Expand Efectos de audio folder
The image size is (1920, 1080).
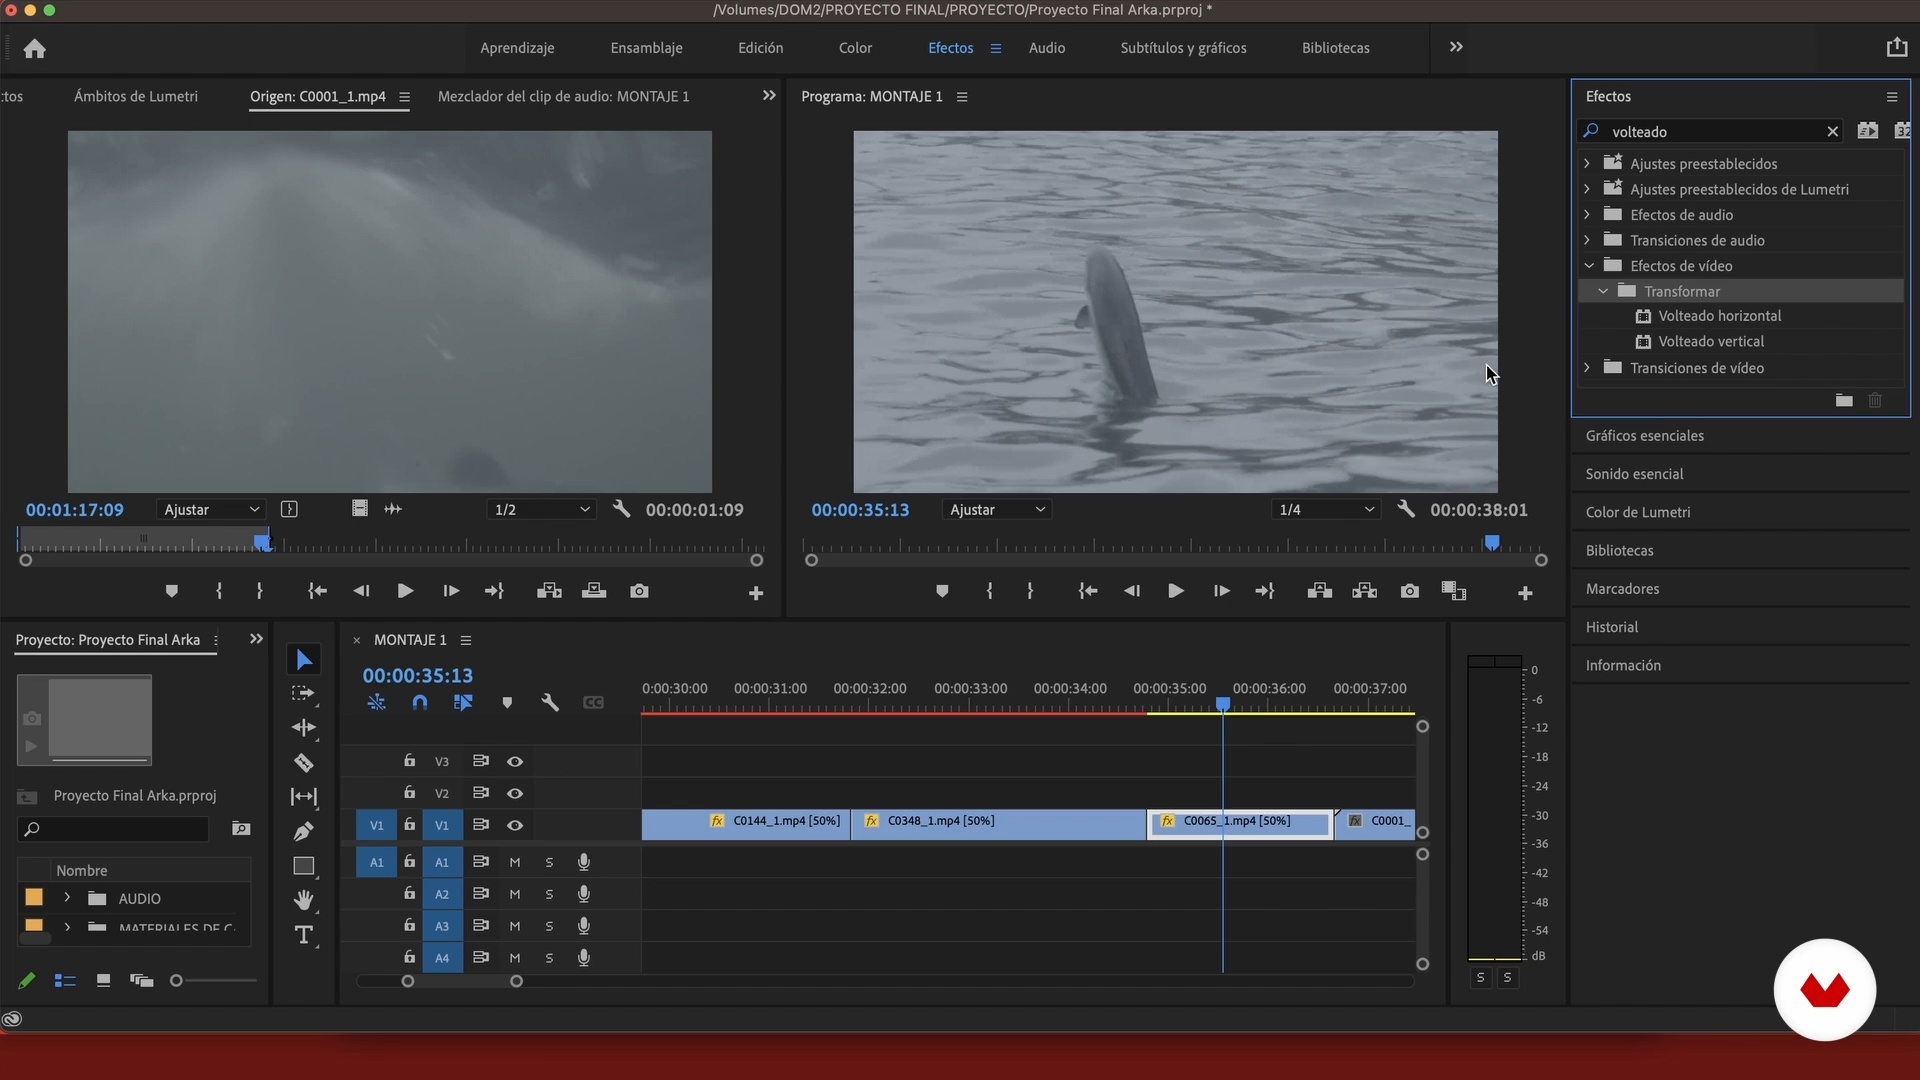click(x=1587, y=214)
